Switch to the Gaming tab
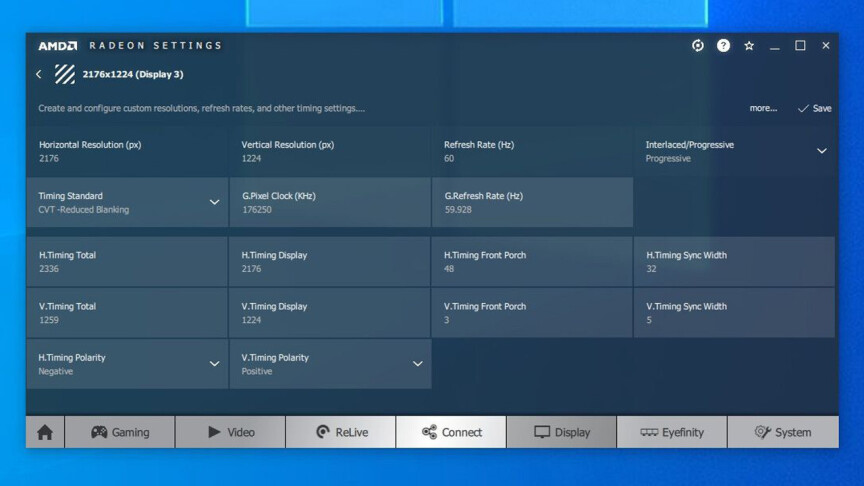The height and width of the screenshot is (486, 864). tap(120, 432)
